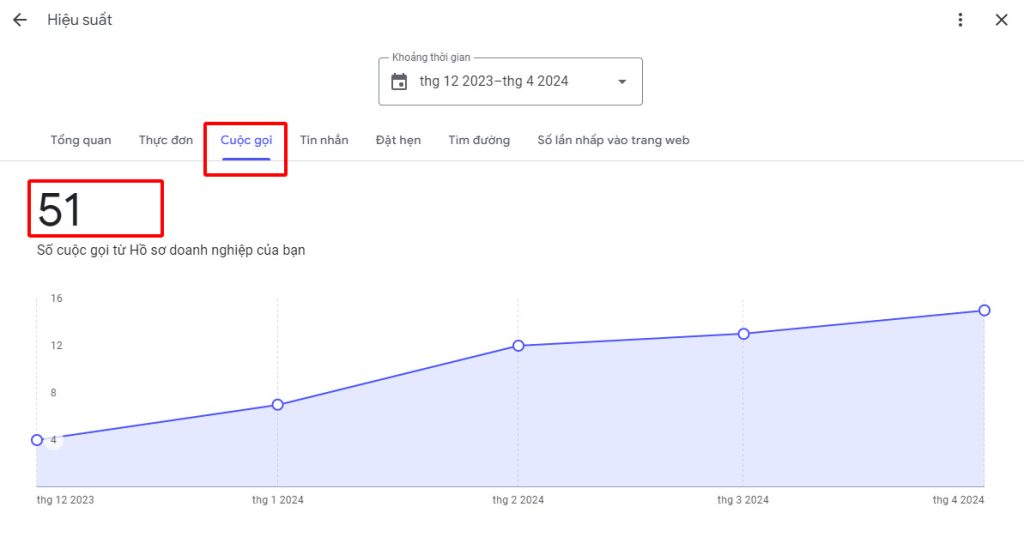Click the Số cuộc gọi từ Hồ sơ description
1024x549 pixels.
coord(171,250)
